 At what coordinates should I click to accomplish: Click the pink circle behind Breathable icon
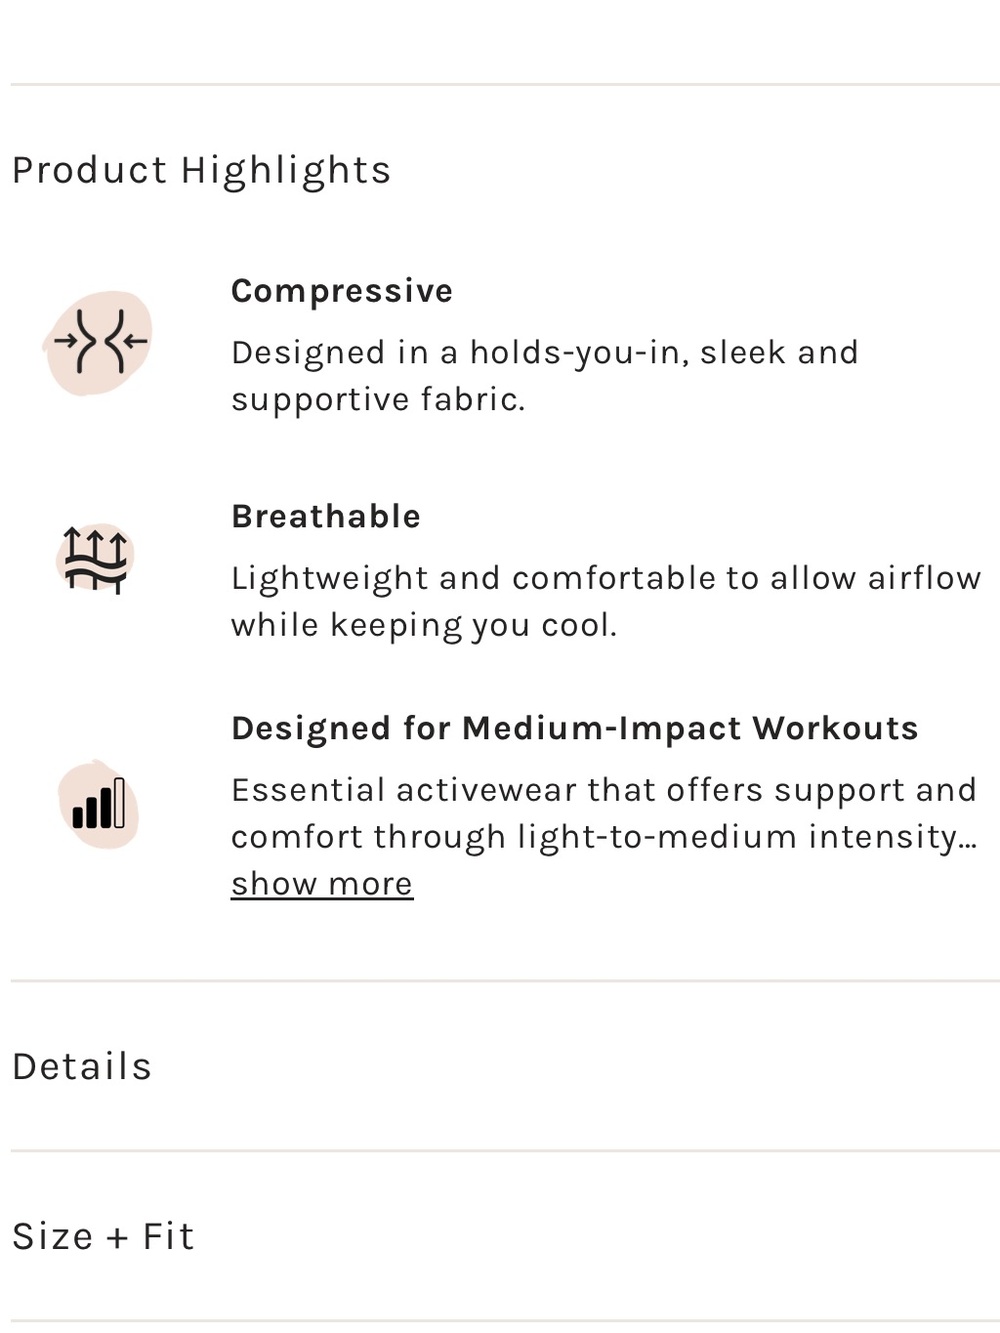[x=96, y=557]
